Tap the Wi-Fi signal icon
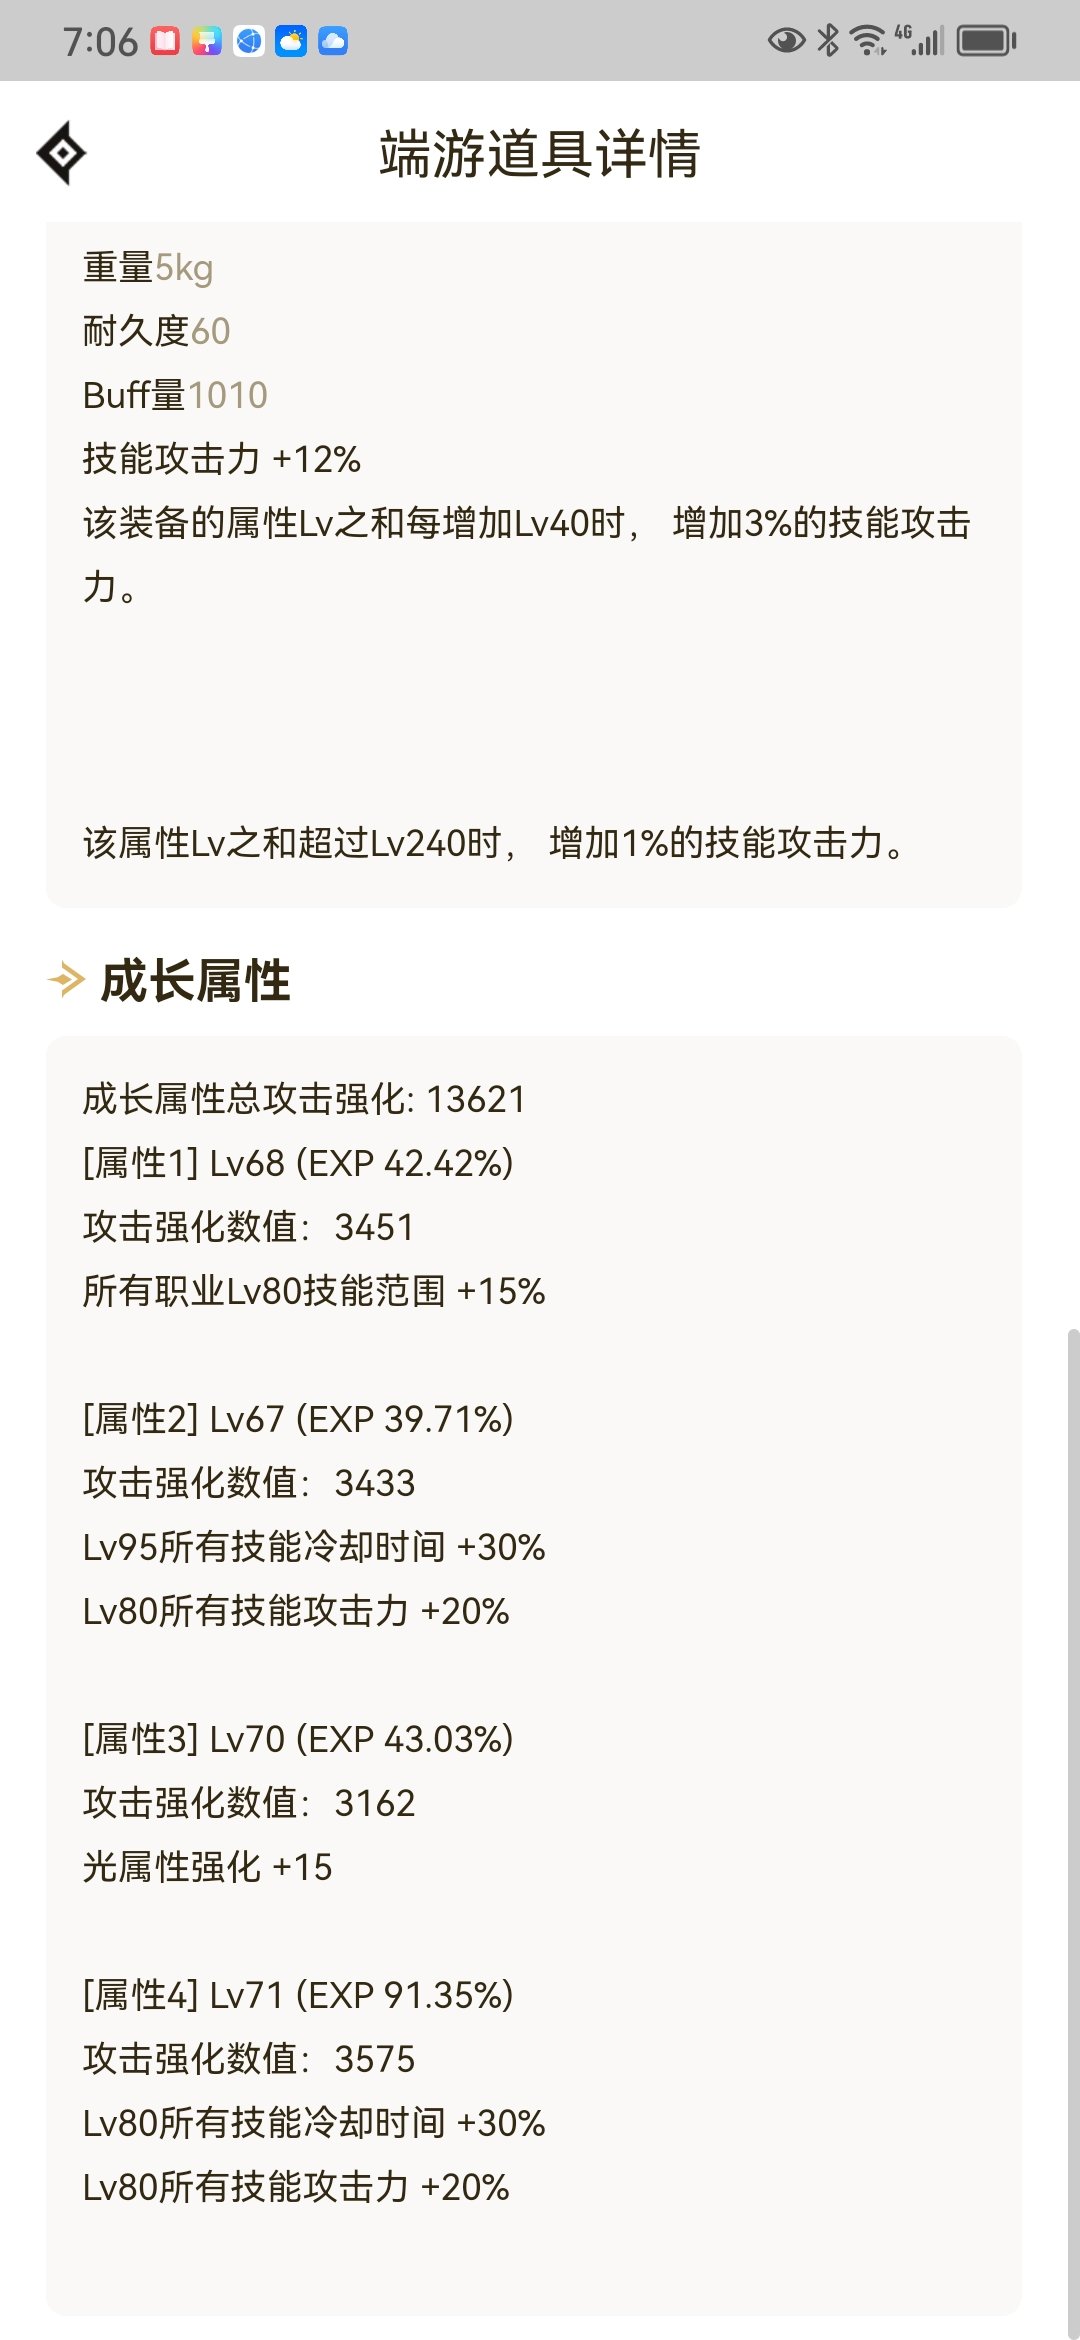Viewport: 1080px width, 2340px height. pyautogui.click(x=867, y=41)
